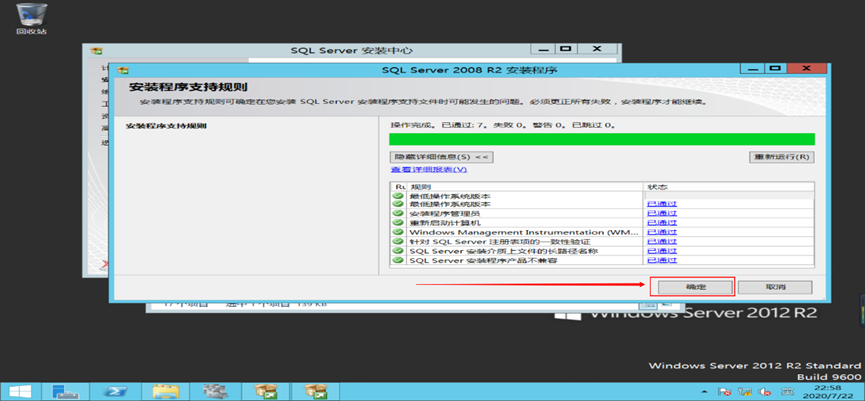Screen dimensions: 865x401
Task: Click the 确定 button
Action: (x=693, y=287)
